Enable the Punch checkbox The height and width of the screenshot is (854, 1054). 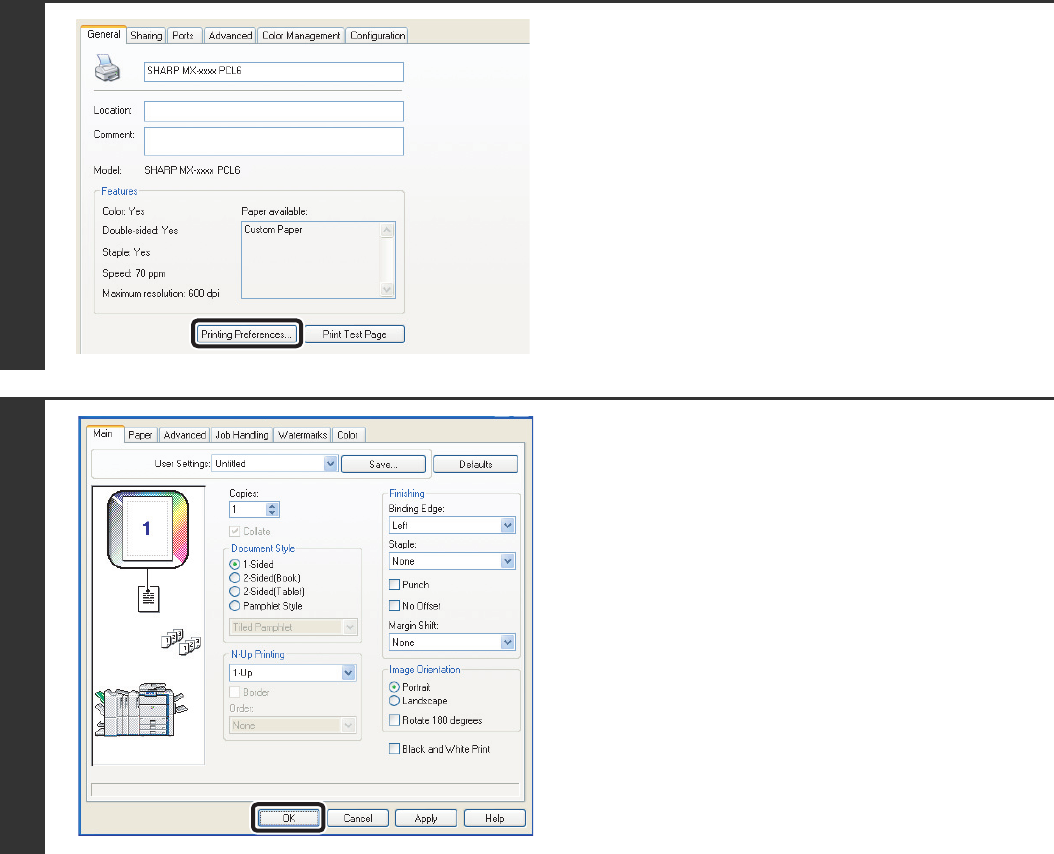point(395,585)
